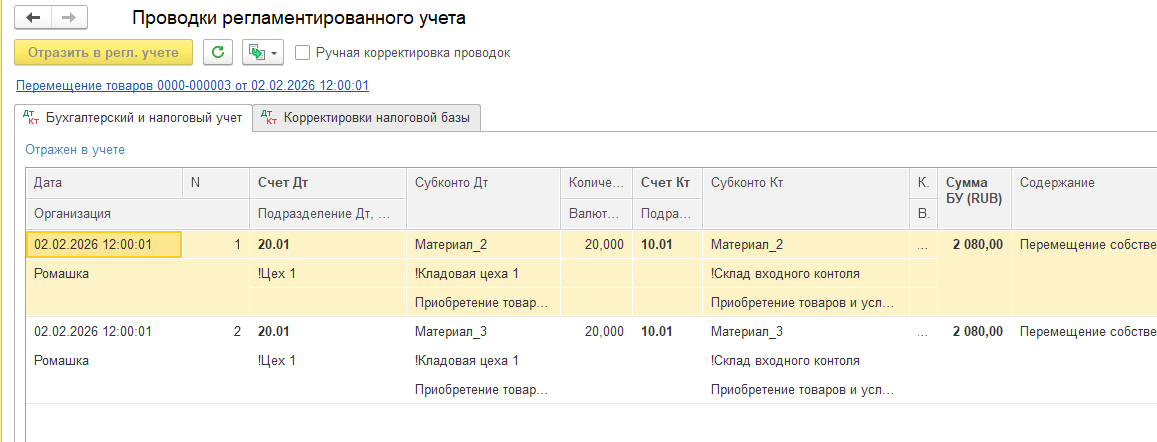Switch to Корректировки налоговой базы tab
This screenshot has width=1157, height=442.
pos(367,118)
